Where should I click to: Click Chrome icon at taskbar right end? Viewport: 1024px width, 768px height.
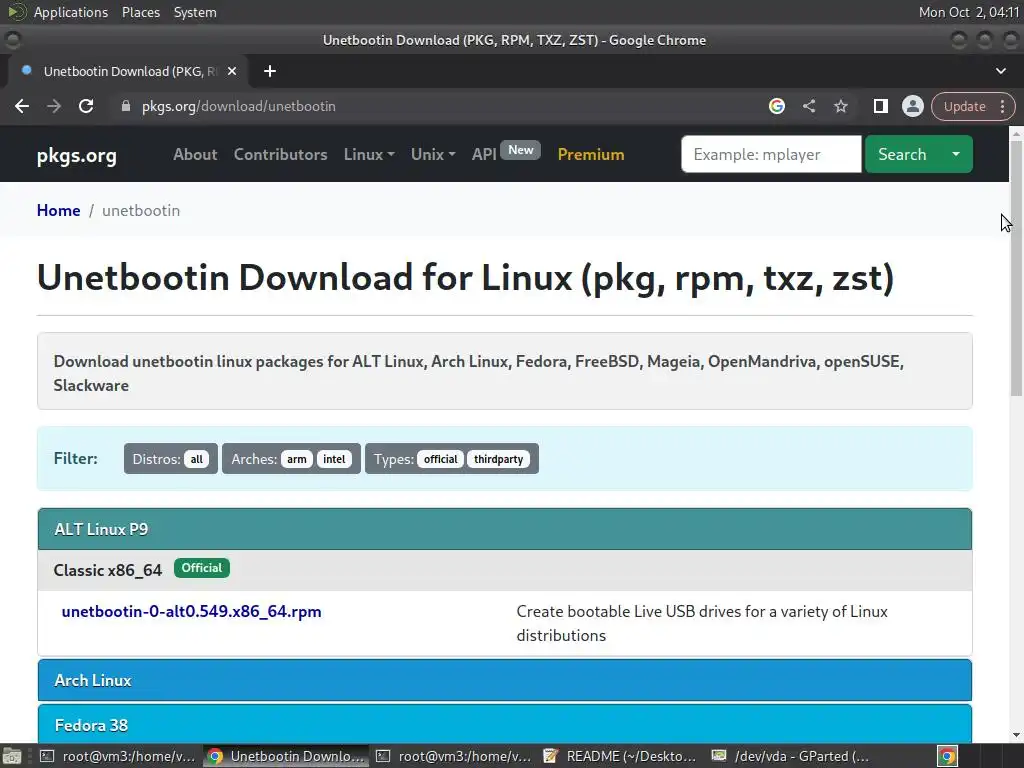948,756
